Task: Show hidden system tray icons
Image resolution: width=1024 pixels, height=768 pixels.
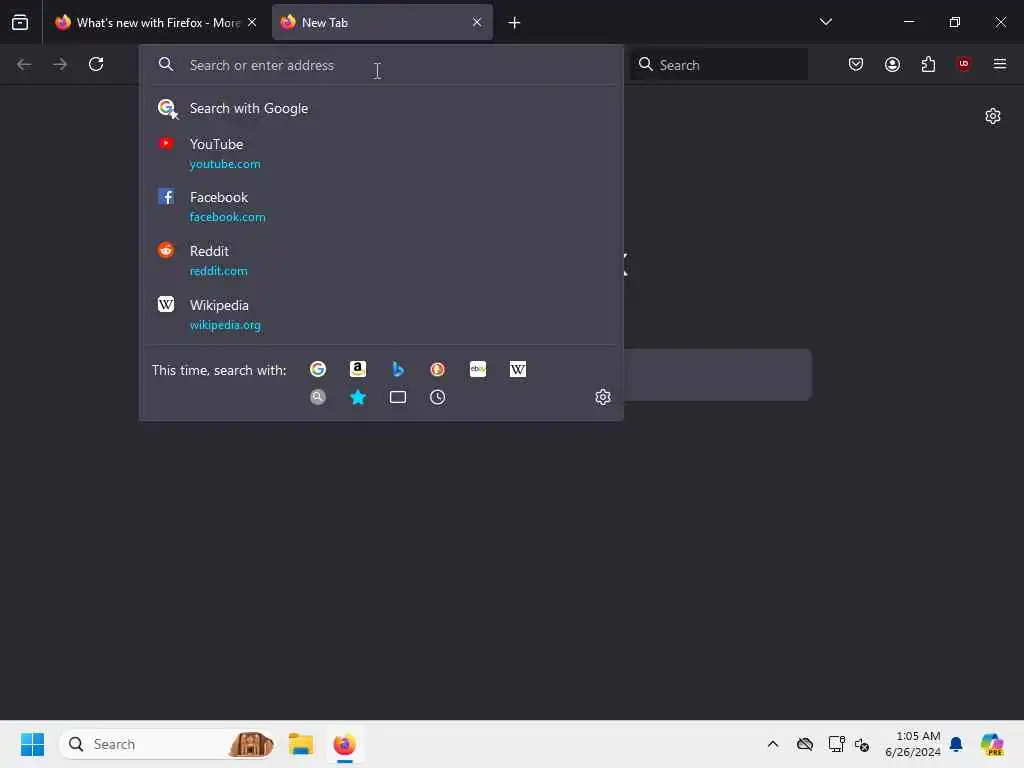Action: pos(773,744)
